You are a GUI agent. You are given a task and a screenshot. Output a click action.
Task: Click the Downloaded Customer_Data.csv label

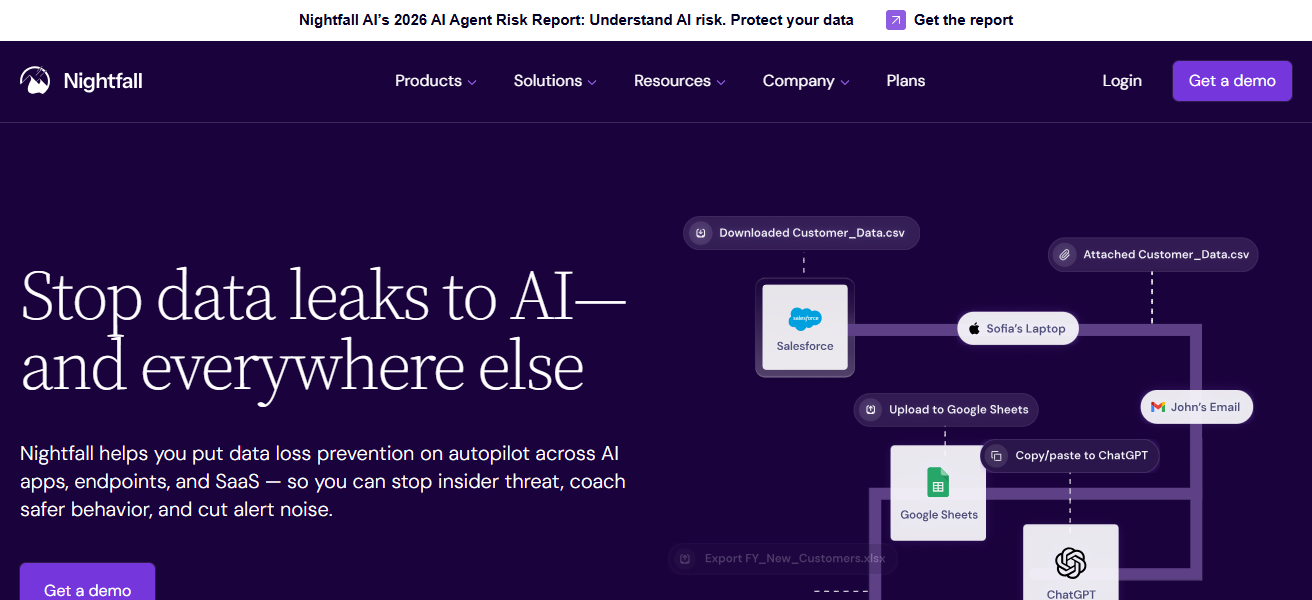click(812, 233)
